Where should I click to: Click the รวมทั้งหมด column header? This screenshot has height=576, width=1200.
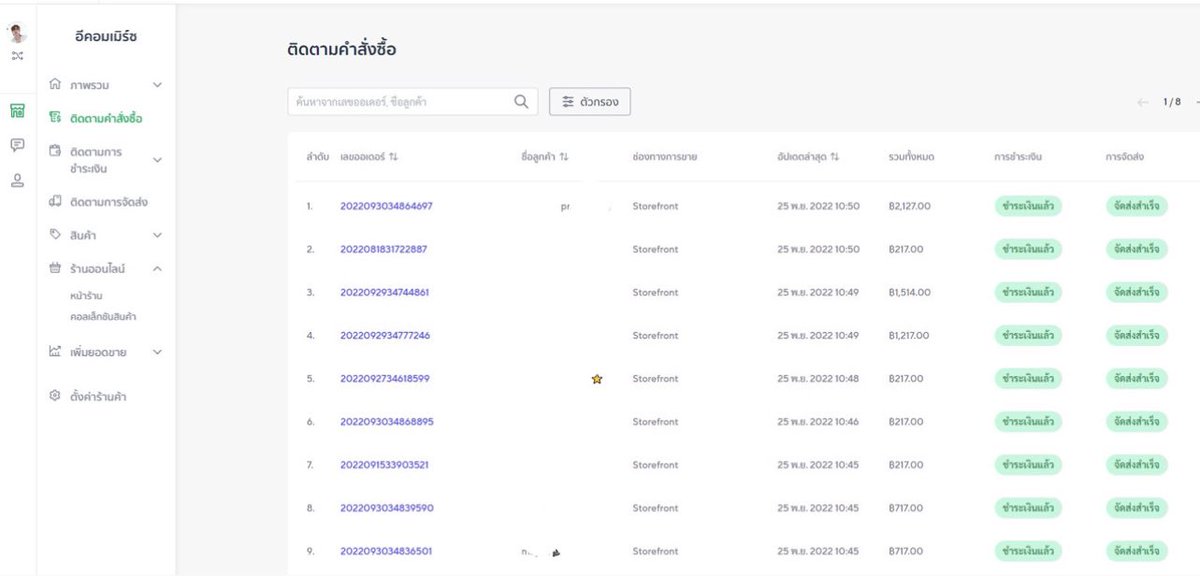(x=911, y=158)
